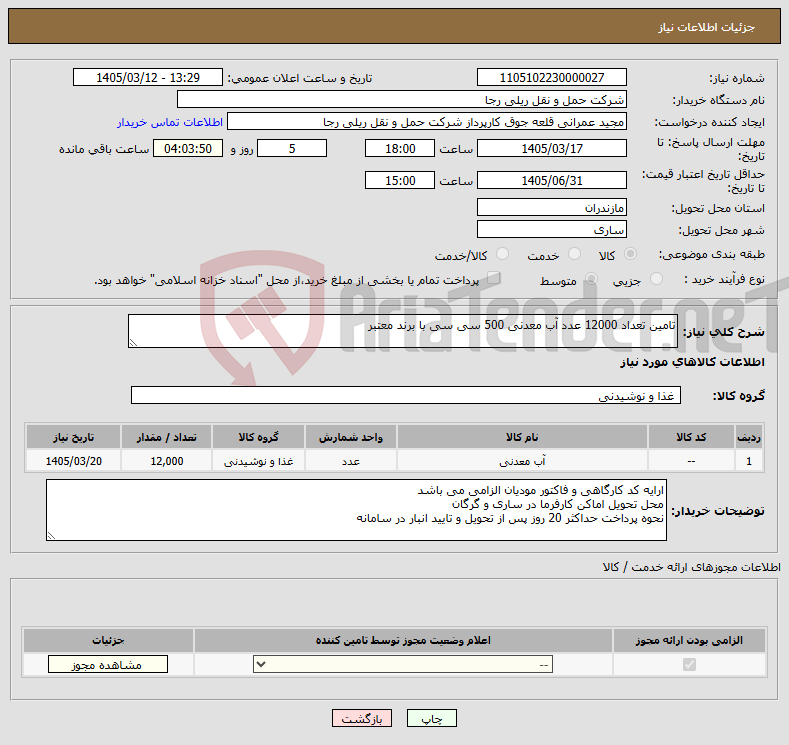Click the چاپ print button
This screenshot has width=789, height=745.
[x=432, y=718]
